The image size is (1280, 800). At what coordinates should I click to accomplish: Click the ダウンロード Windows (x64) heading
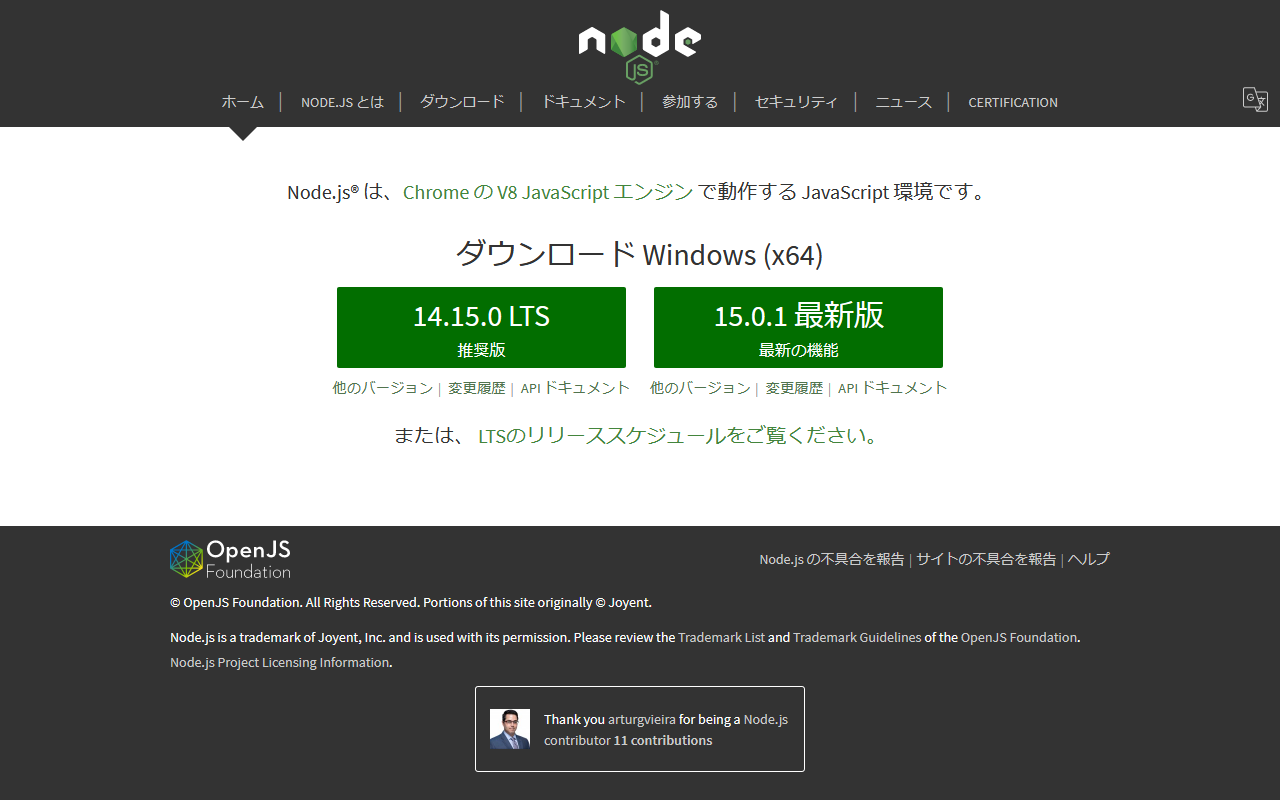click(640, 254)
